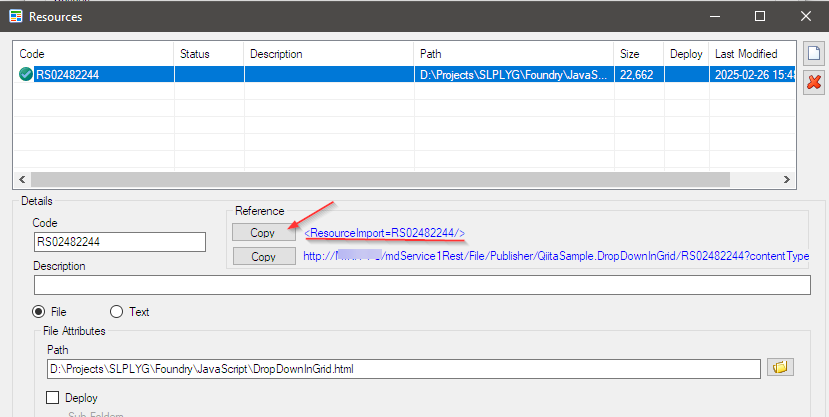The height and width of the screenshot is (417, 829).
Task: Maximize the Resources window
Action: pos(760,16)
